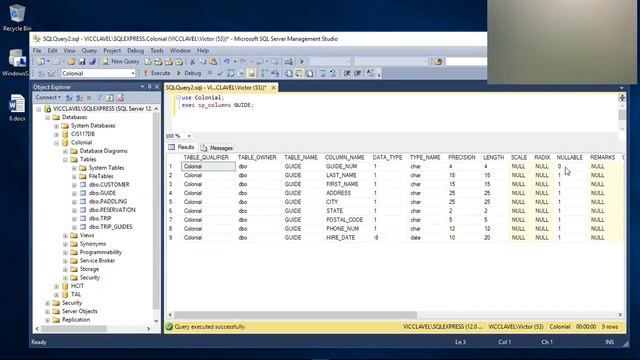Click Object Explorer Disconnect icon
640x360 pixels.
[79, 98]
